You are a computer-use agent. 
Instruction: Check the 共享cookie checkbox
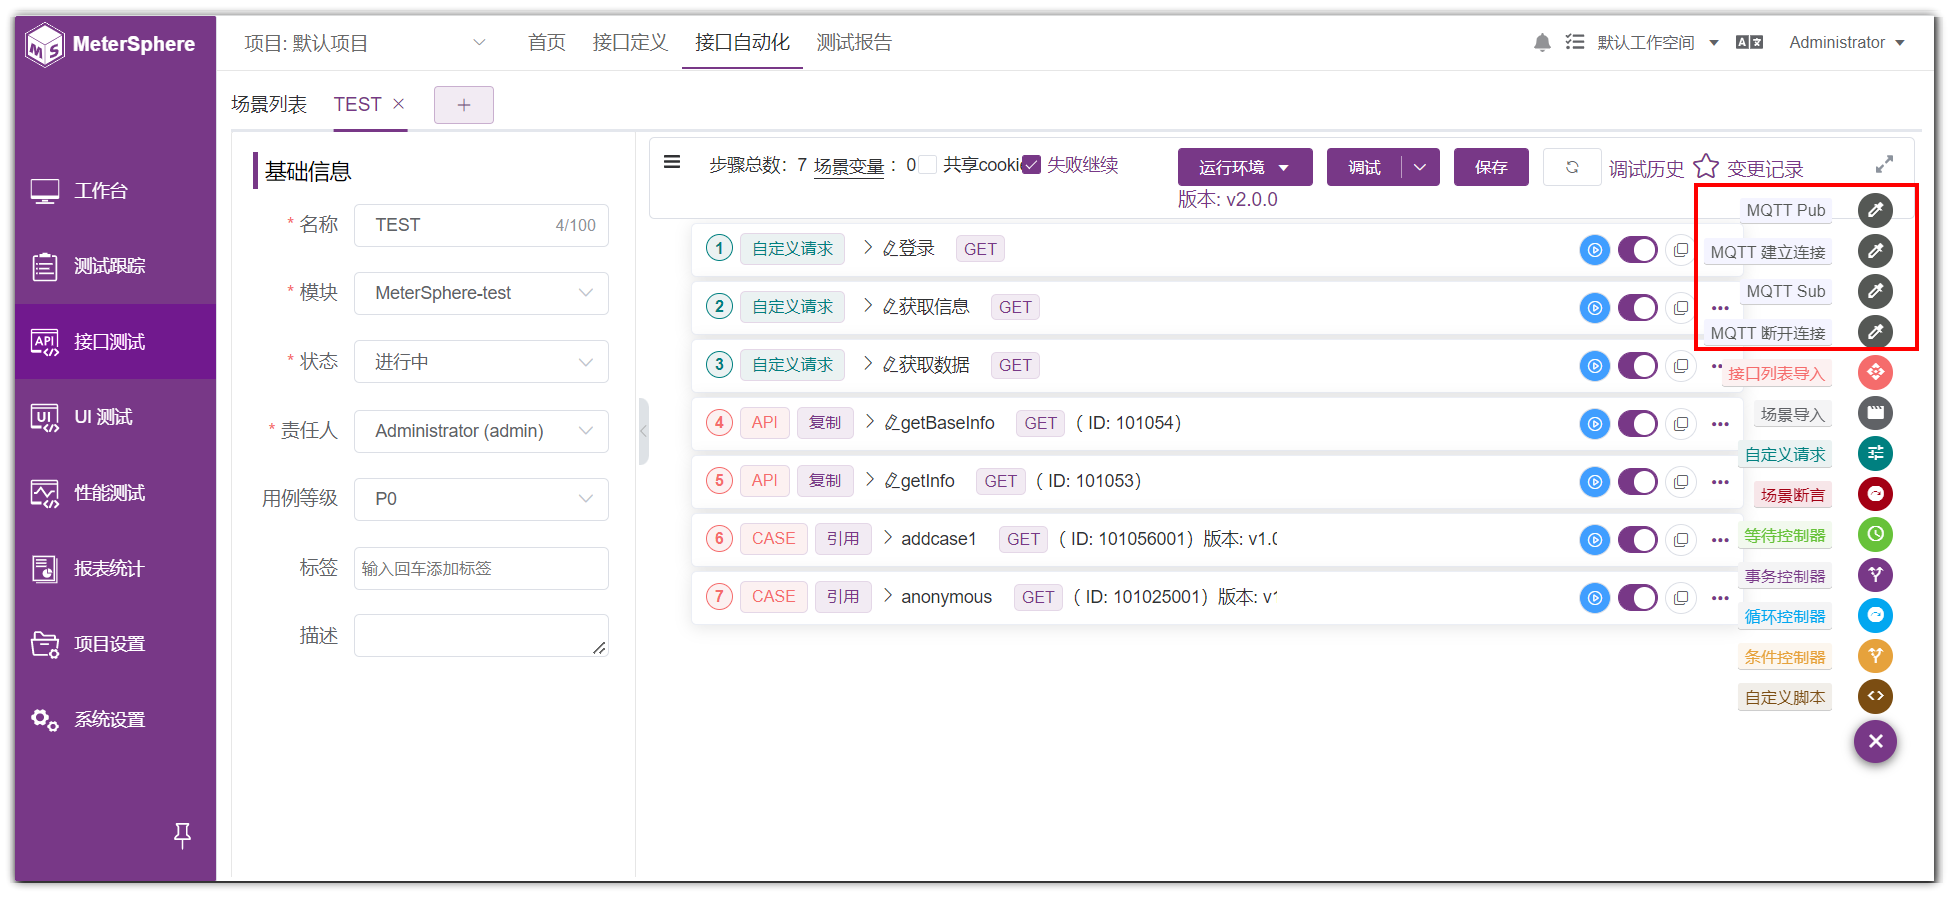pyautogui.click(x=928, y=165)
